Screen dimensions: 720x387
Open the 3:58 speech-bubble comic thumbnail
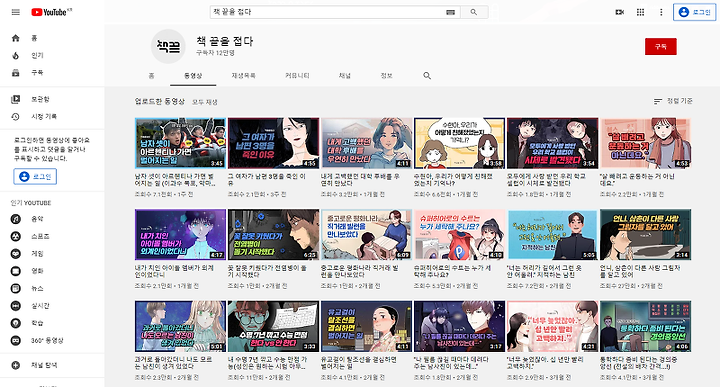(459, 143)
